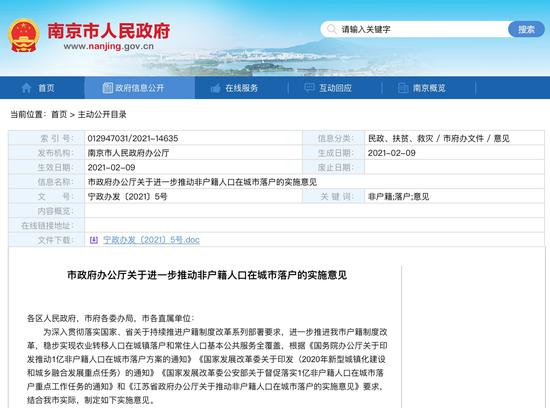
Task: Select document number 宁政办发〔2021〕5号 cell
Action: (127, 196)
